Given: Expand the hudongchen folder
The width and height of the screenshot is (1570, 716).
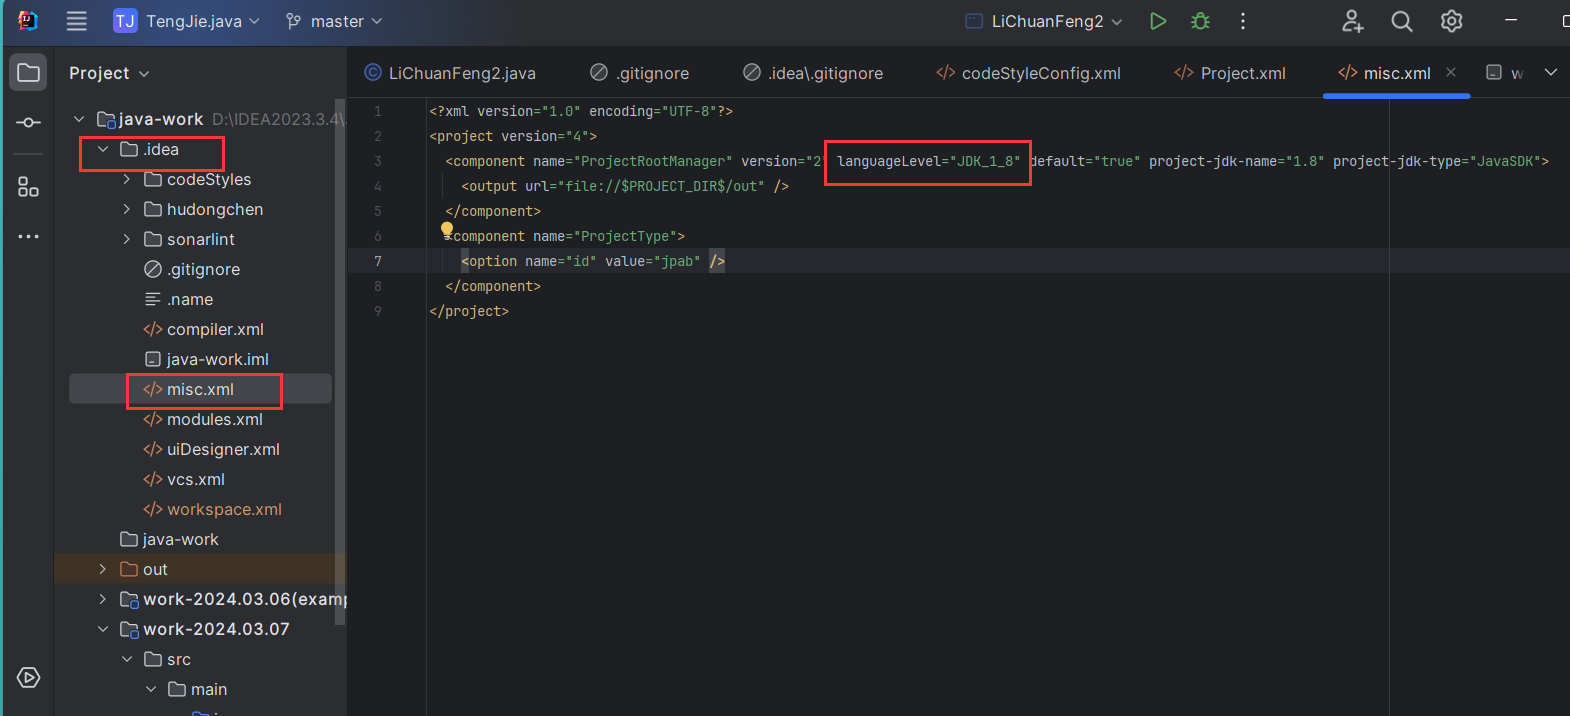Looking at the screenshot, I should click(x=127, y=209).
